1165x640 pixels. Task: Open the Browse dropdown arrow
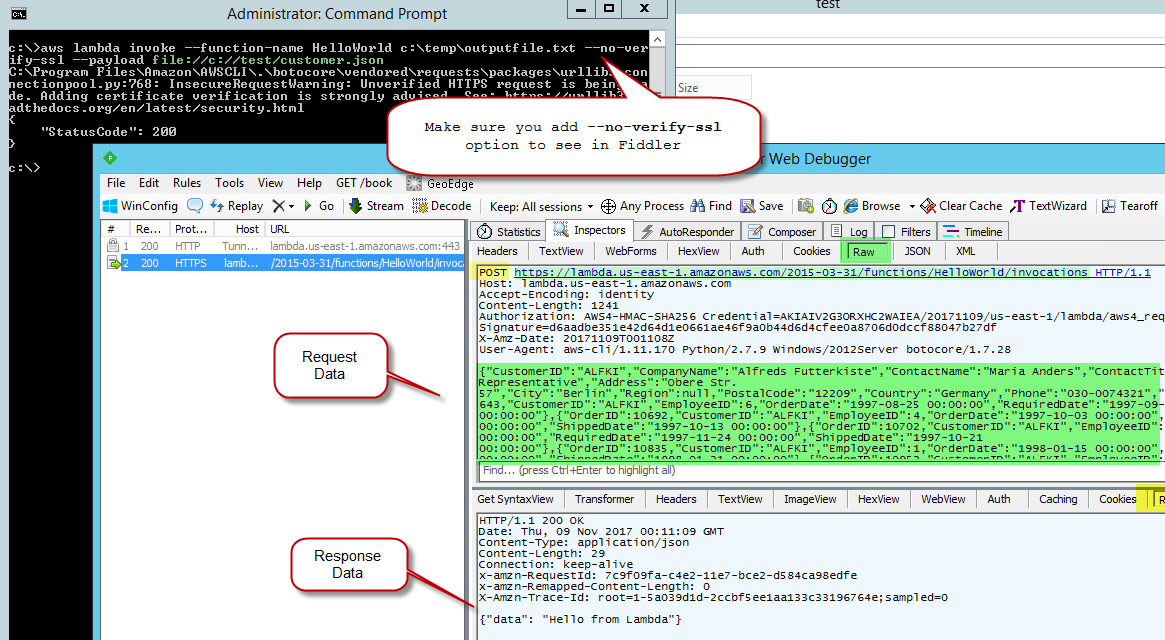click(912, 207)
